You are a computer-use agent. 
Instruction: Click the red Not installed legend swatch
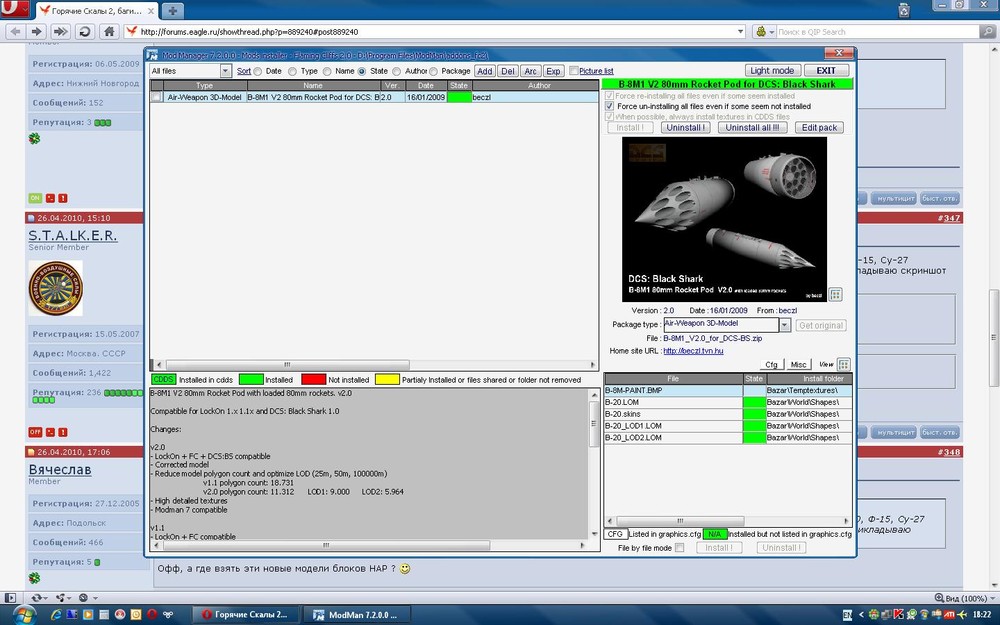point(313,379)
